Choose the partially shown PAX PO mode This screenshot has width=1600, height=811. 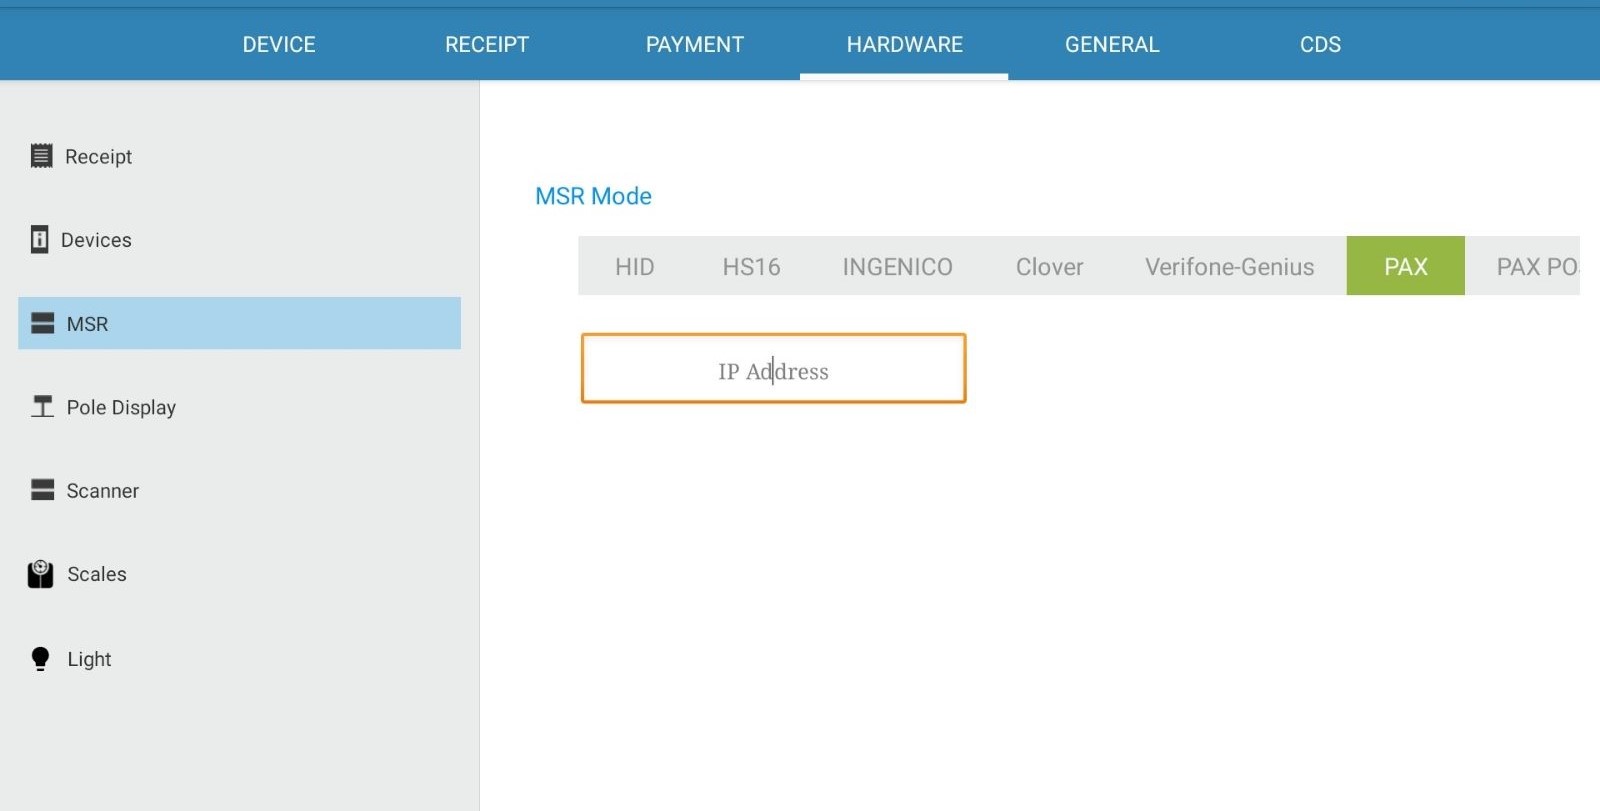pyautogui.click(x=1523, y=266)
